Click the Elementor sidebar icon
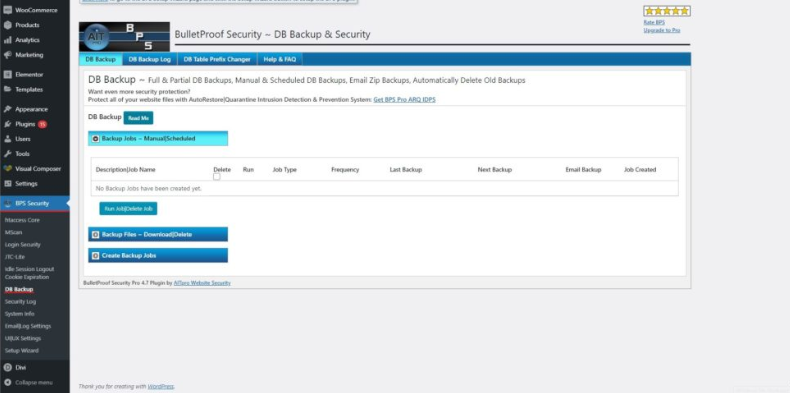790x393 pixels. (8, 75)
